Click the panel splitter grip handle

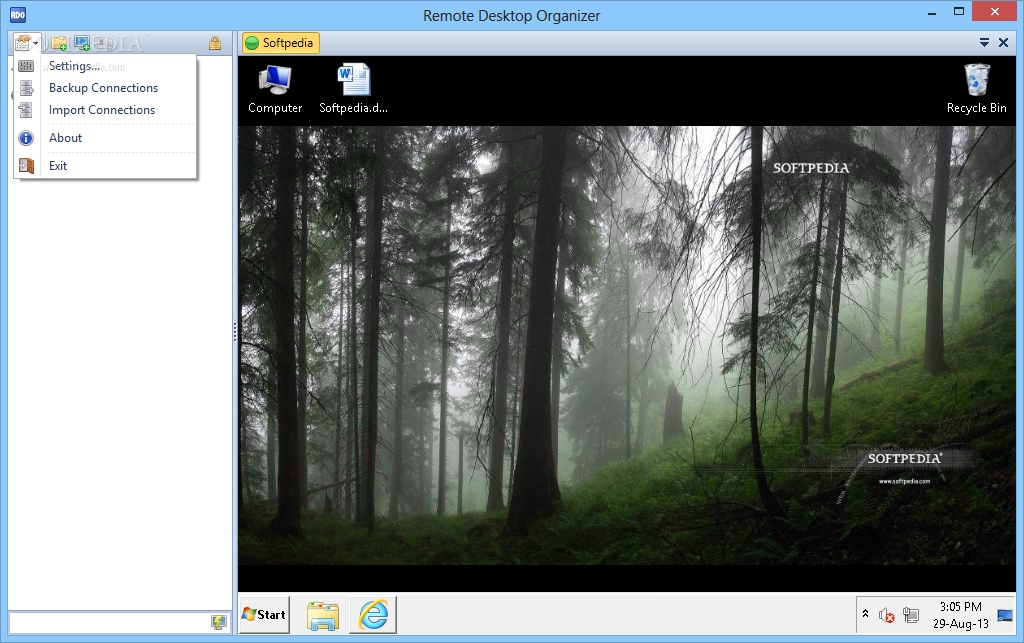[235, 332]
